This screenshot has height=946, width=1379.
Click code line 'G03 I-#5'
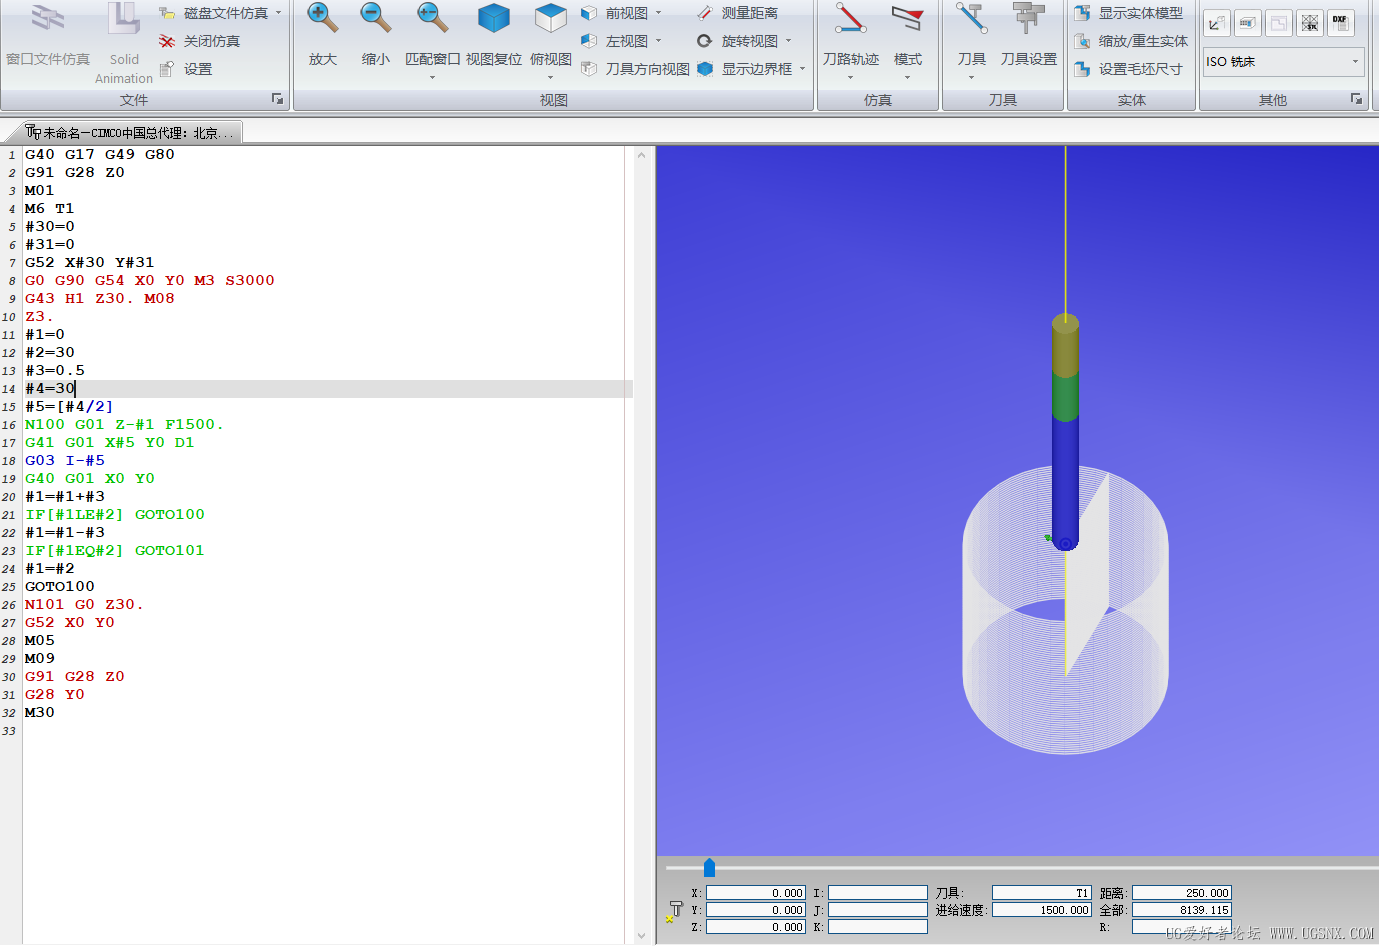pyautogui.click(x=65, y=460)
